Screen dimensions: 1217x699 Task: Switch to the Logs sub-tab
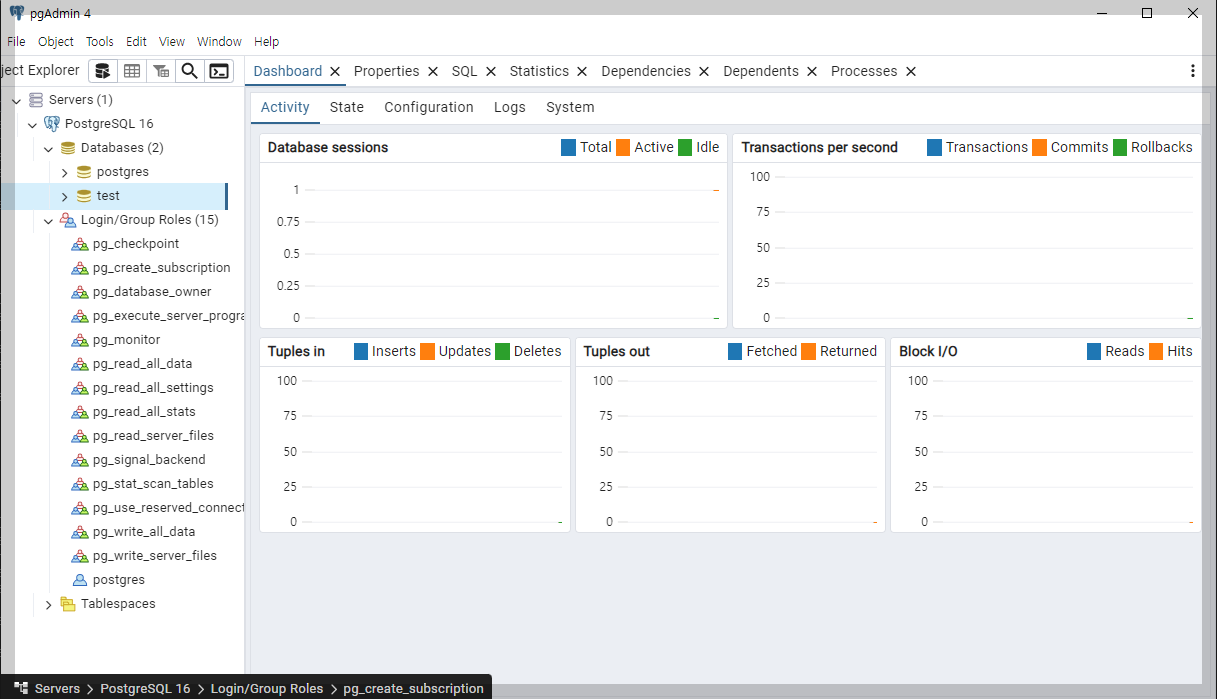[510, 107]
